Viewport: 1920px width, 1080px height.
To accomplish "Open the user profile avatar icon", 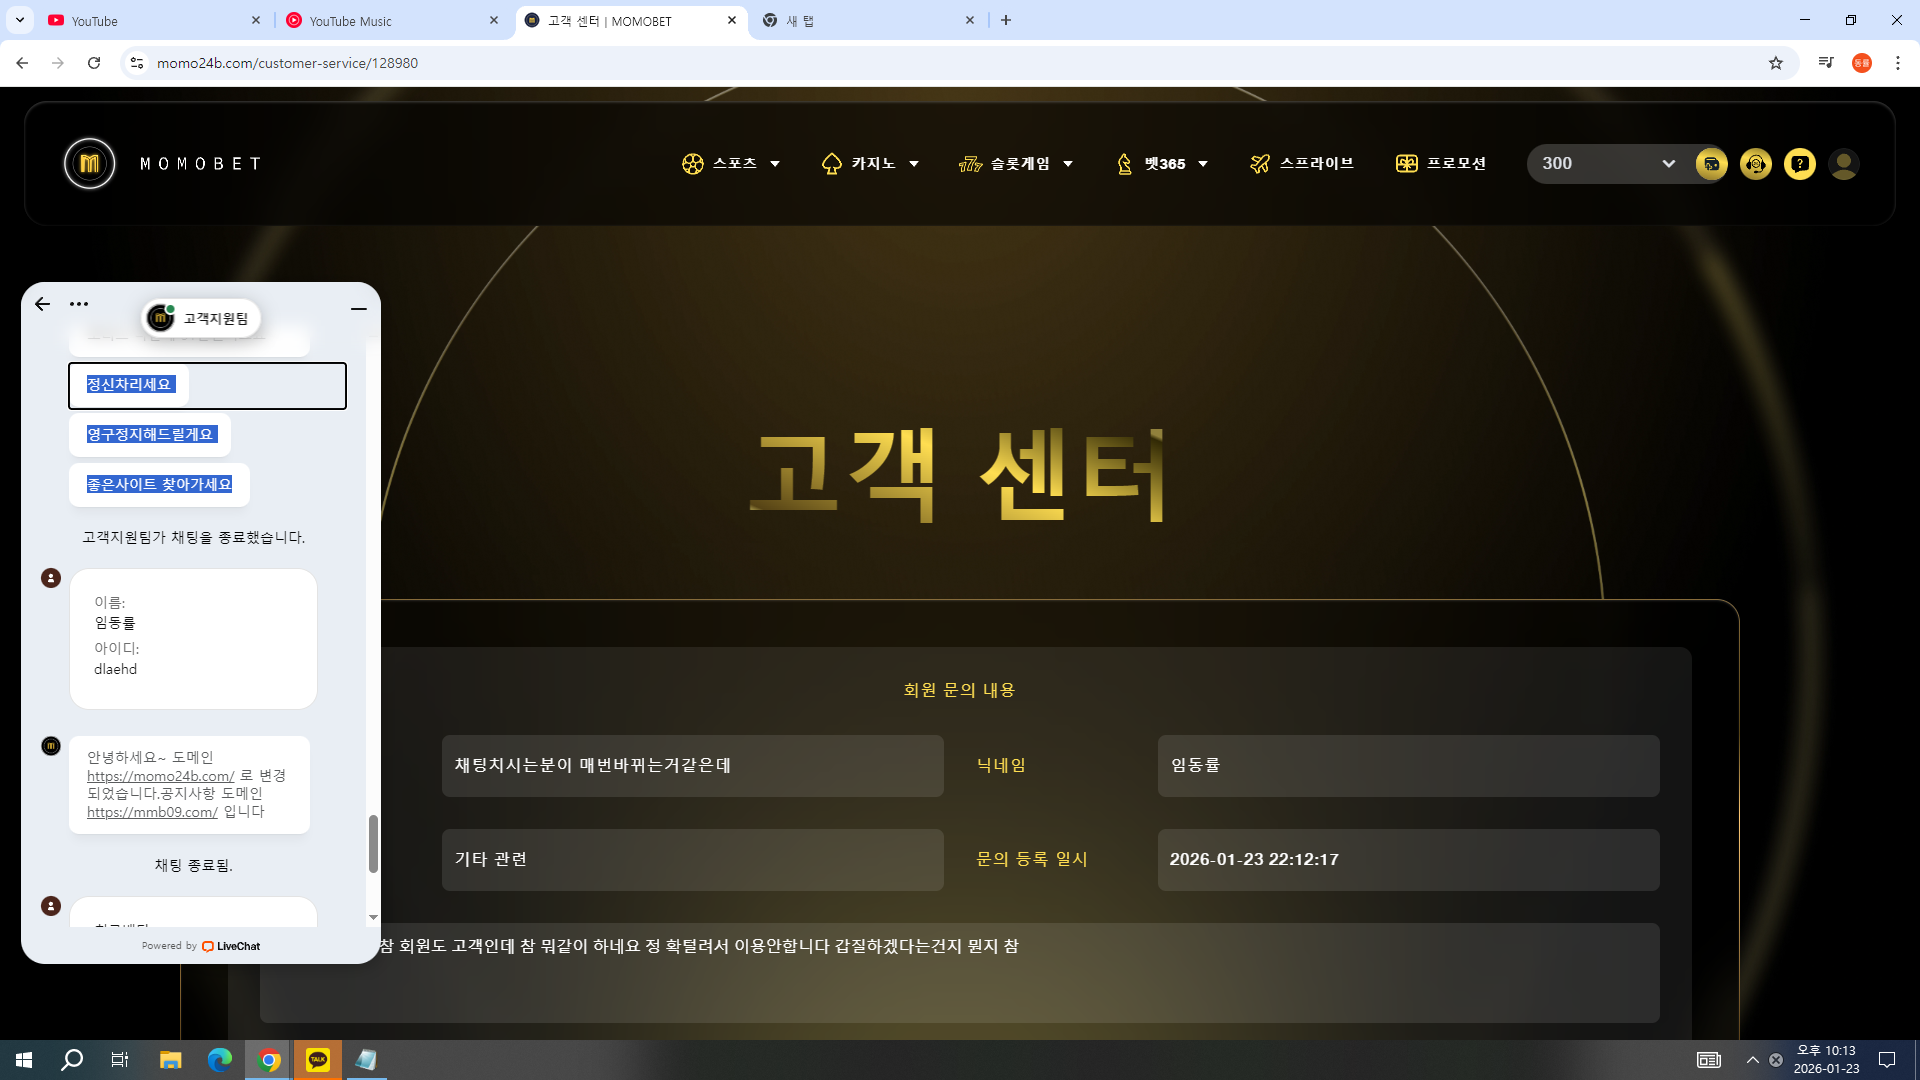I will [1843, 164].
